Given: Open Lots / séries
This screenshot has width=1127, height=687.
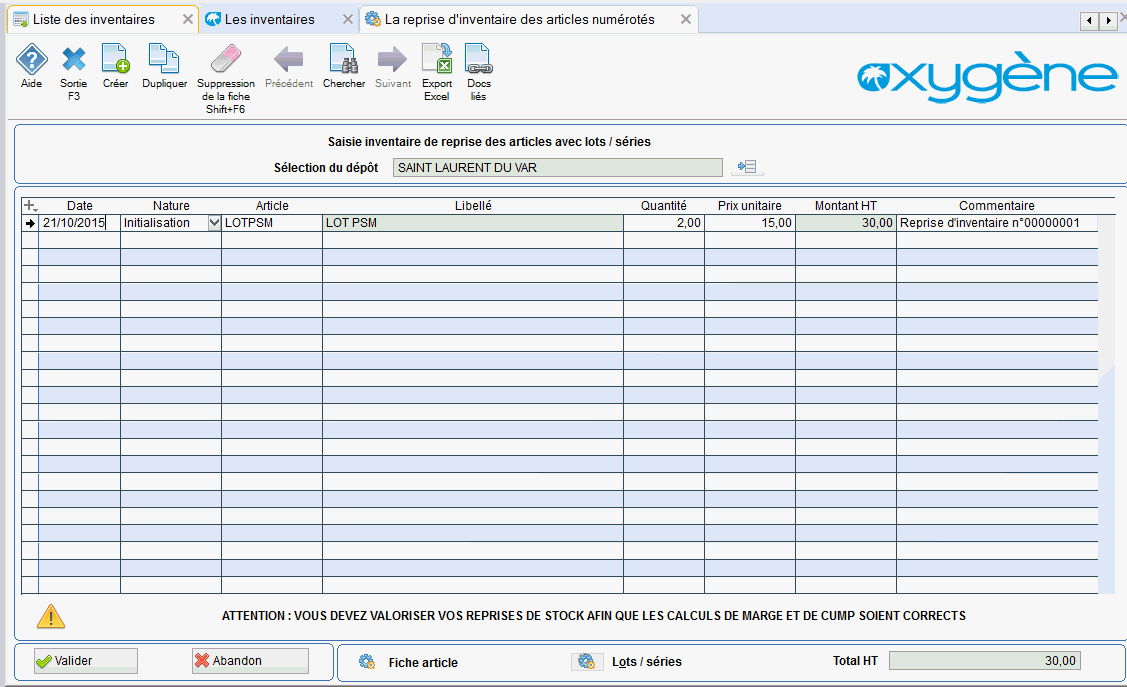Looking at the screenshot, I should (647, 662).
